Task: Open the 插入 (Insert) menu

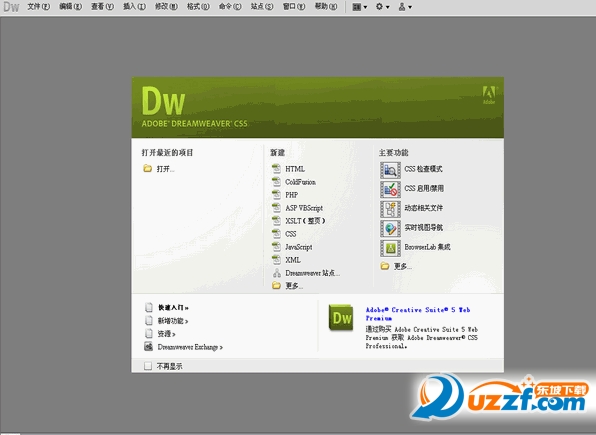Action: pyautogui.click(x=134, y=6)
